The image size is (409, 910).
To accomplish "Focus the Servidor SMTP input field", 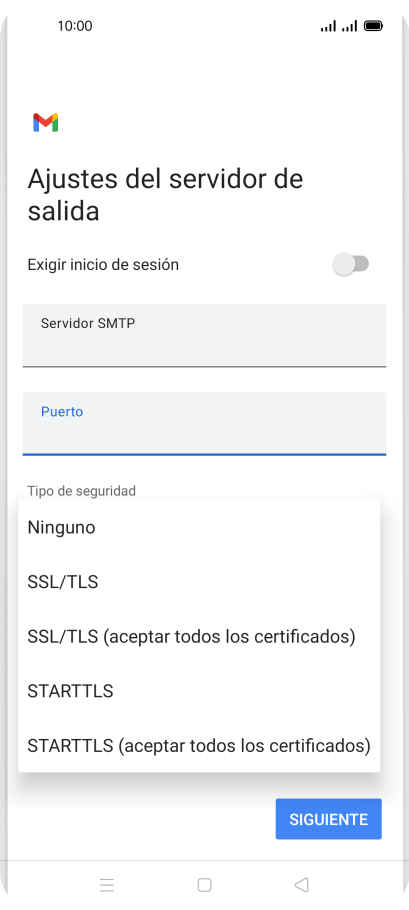I will 204,335.
